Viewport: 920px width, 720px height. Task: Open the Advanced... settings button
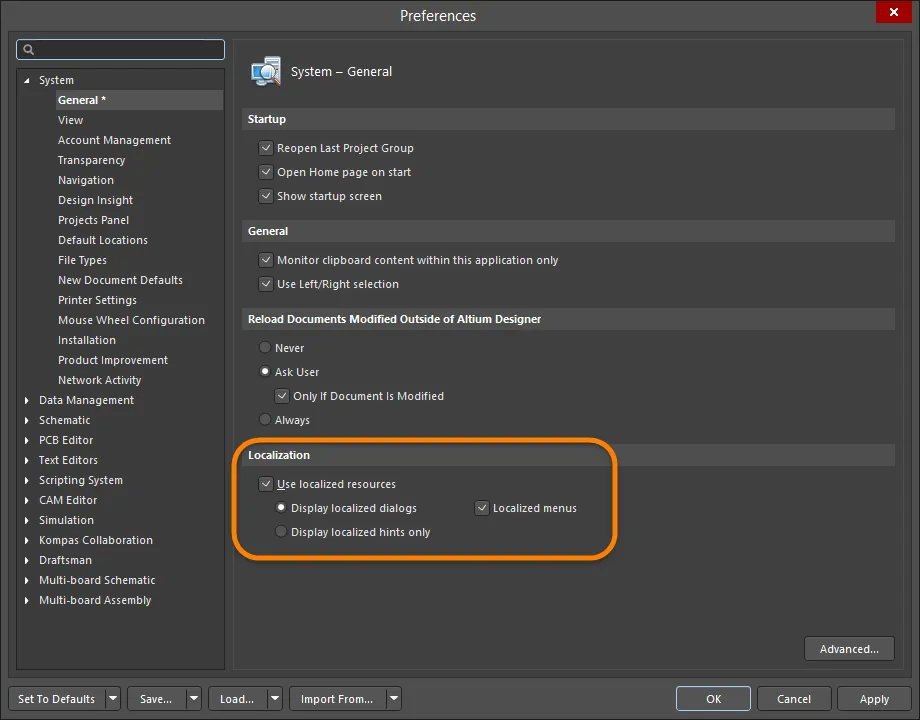click(849, 648)
